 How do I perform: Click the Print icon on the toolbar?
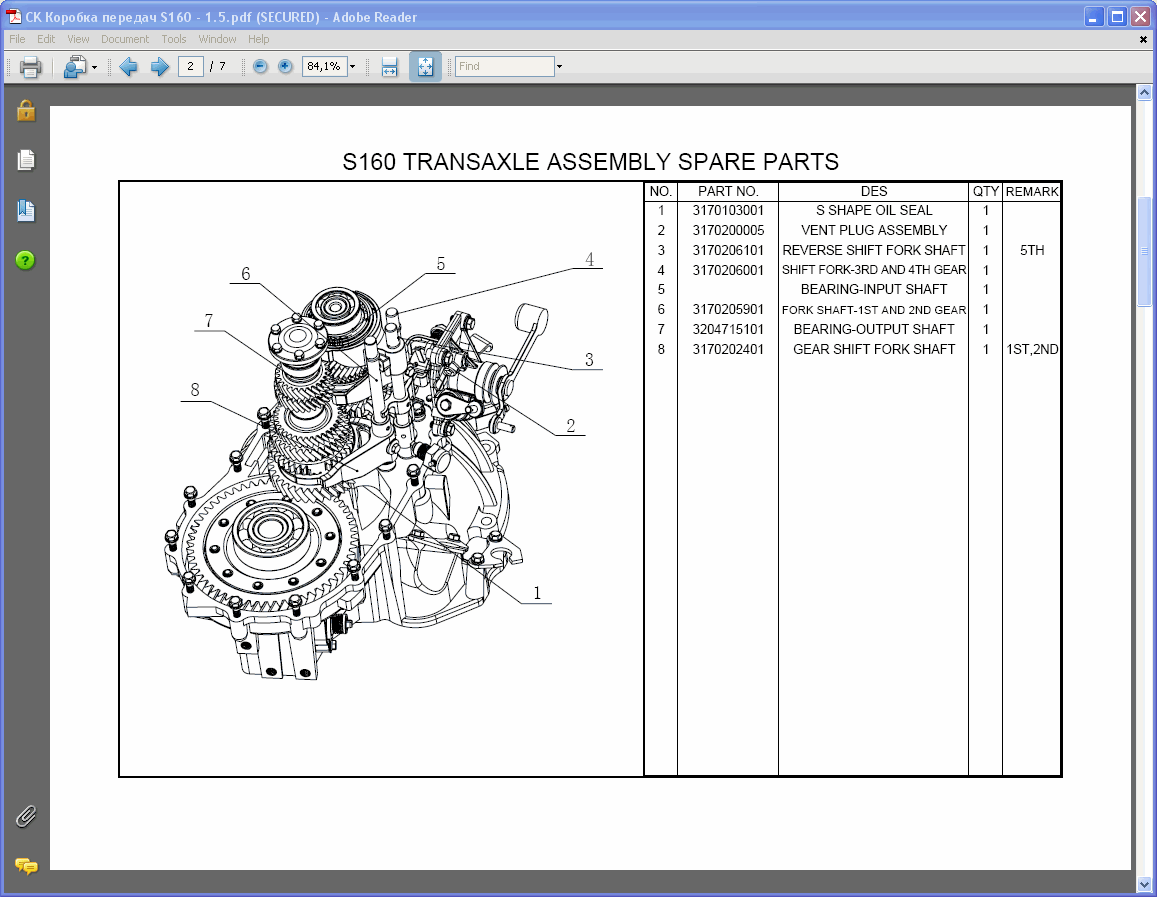(30, 67)
